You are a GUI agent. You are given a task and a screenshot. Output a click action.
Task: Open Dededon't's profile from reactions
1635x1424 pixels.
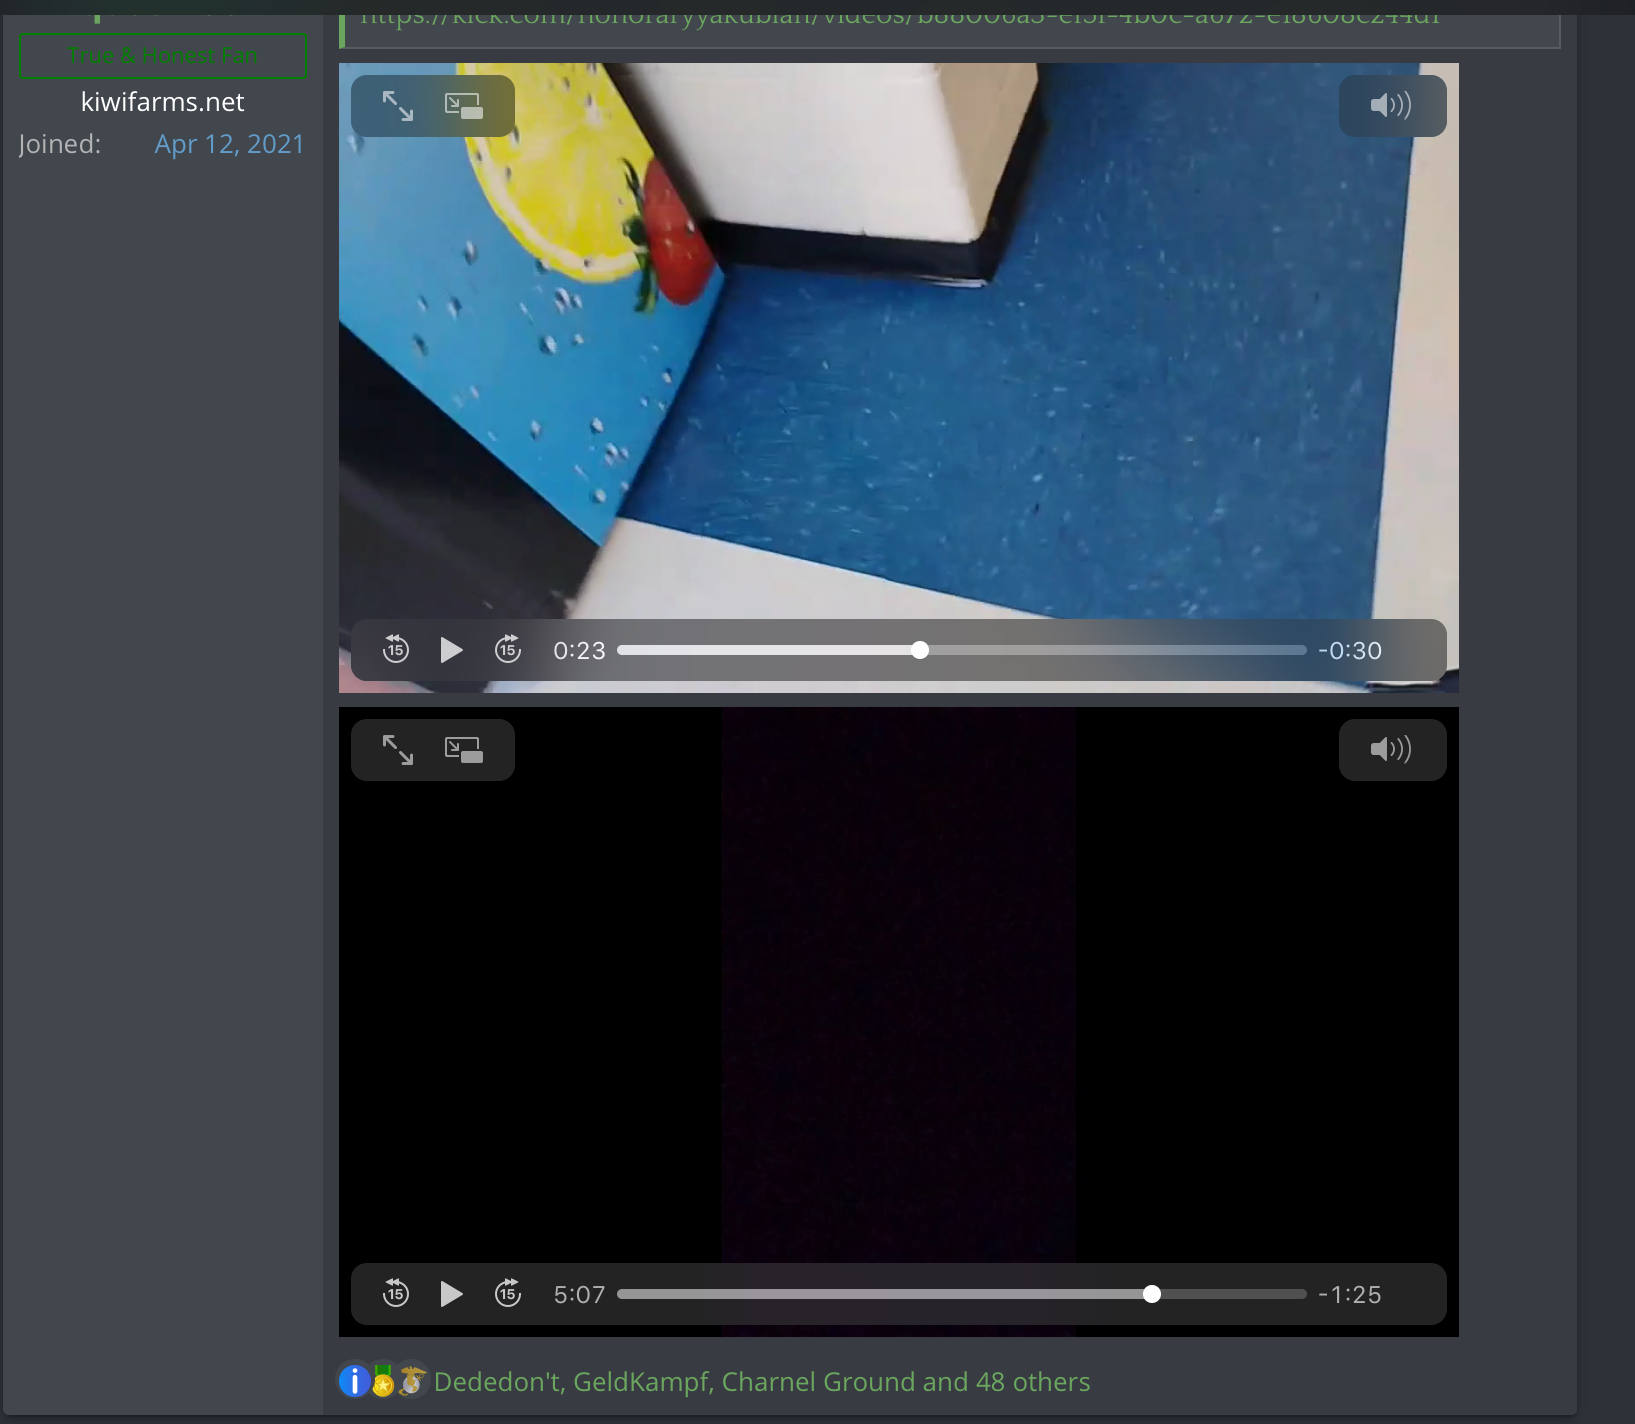(x=498, y=1382)
